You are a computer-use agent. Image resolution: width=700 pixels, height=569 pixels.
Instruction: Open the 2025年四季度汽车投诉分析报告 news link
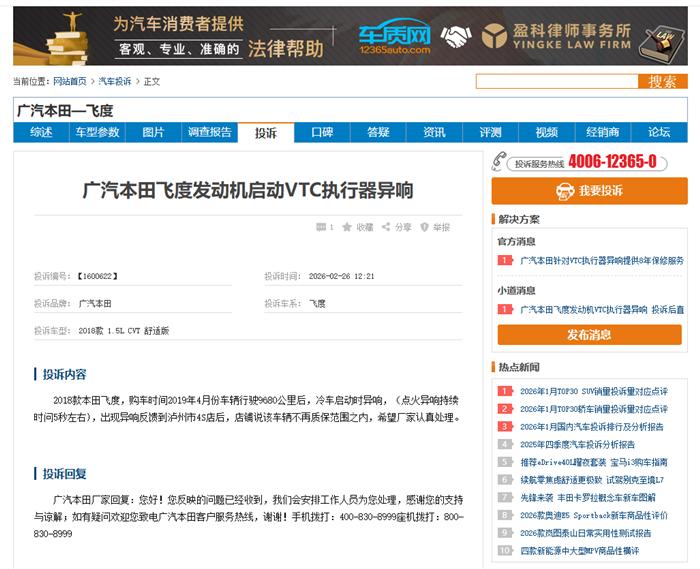click(x=577, y=444)
